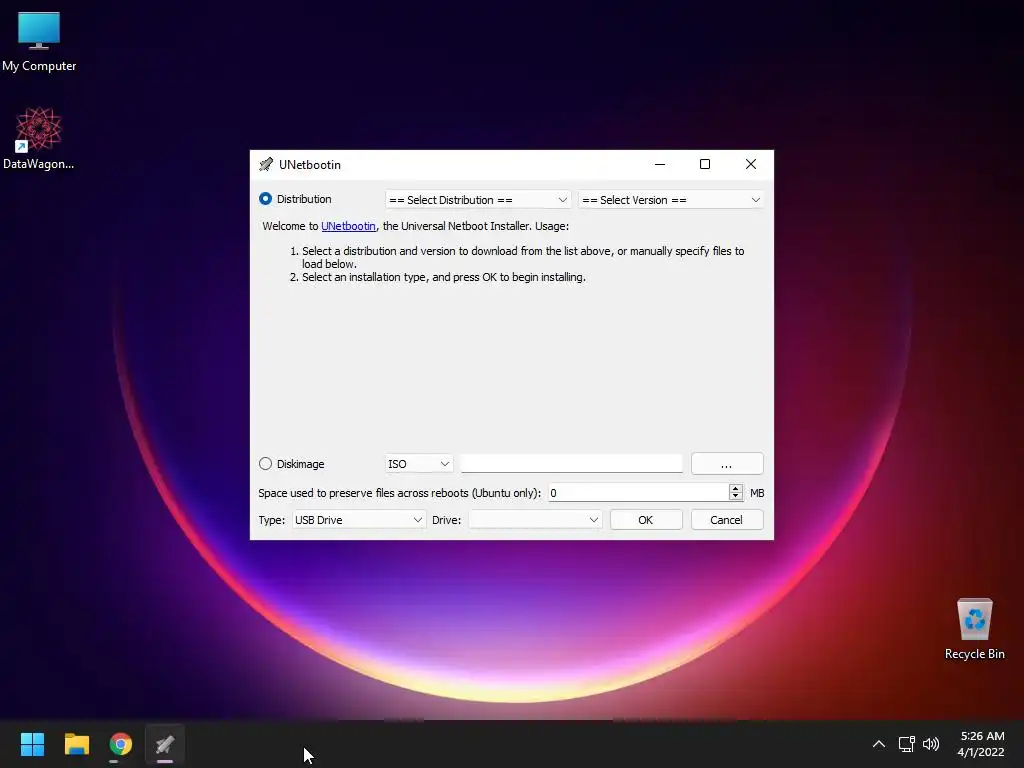Screen dimensions: 1024x768
Task: Show hidden system tray icons
Action: tap(879, 744)
